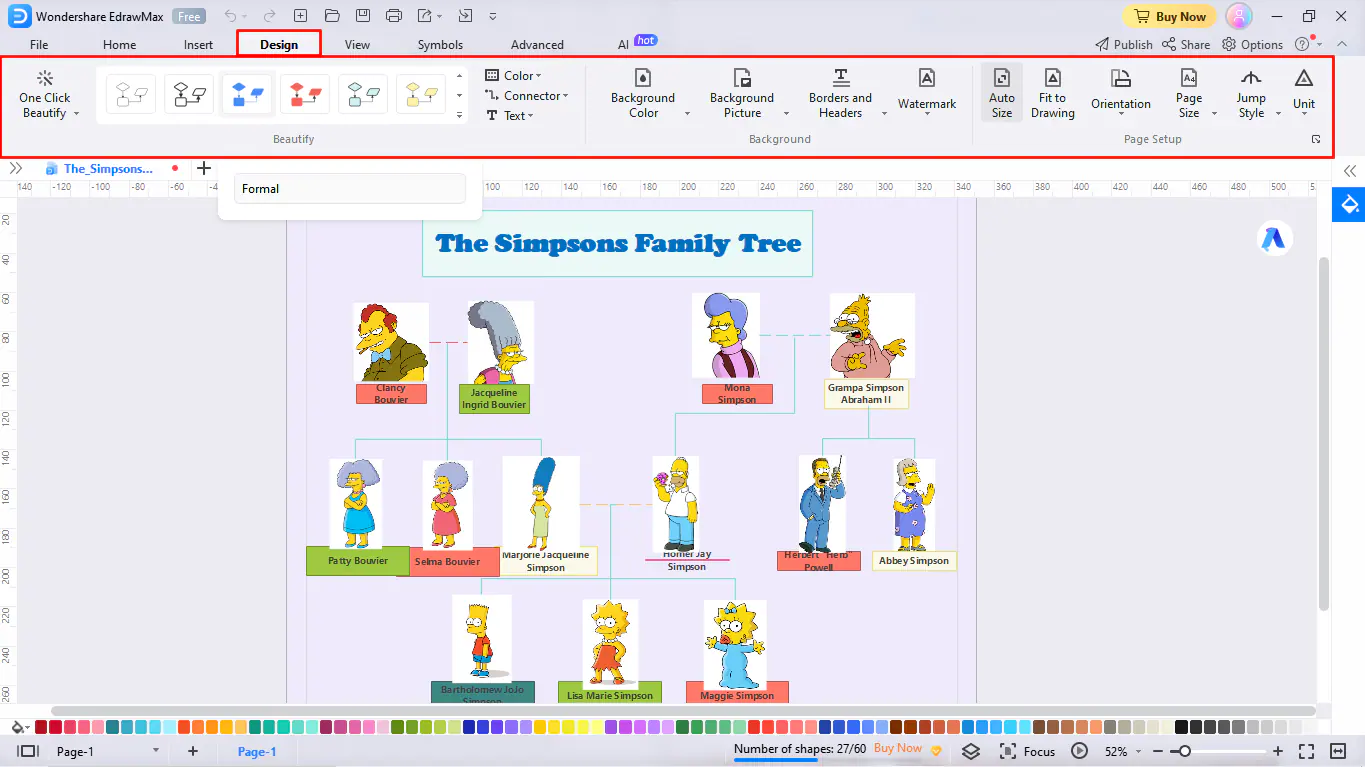Open the Page Setup dialog launcher
The image size is (1365, 767).
(x=1316, y=139)
